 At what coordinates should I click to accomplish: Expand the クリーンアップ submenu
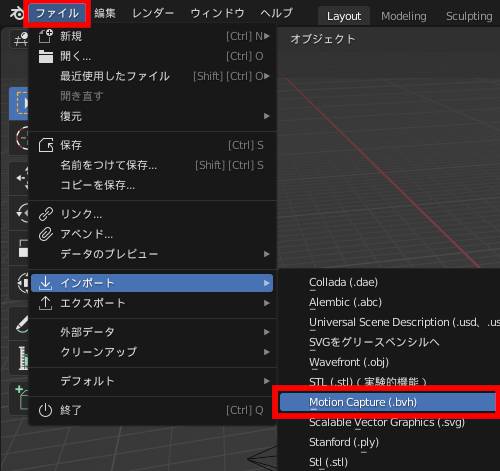pyautogui.click(x=152, y=352)
